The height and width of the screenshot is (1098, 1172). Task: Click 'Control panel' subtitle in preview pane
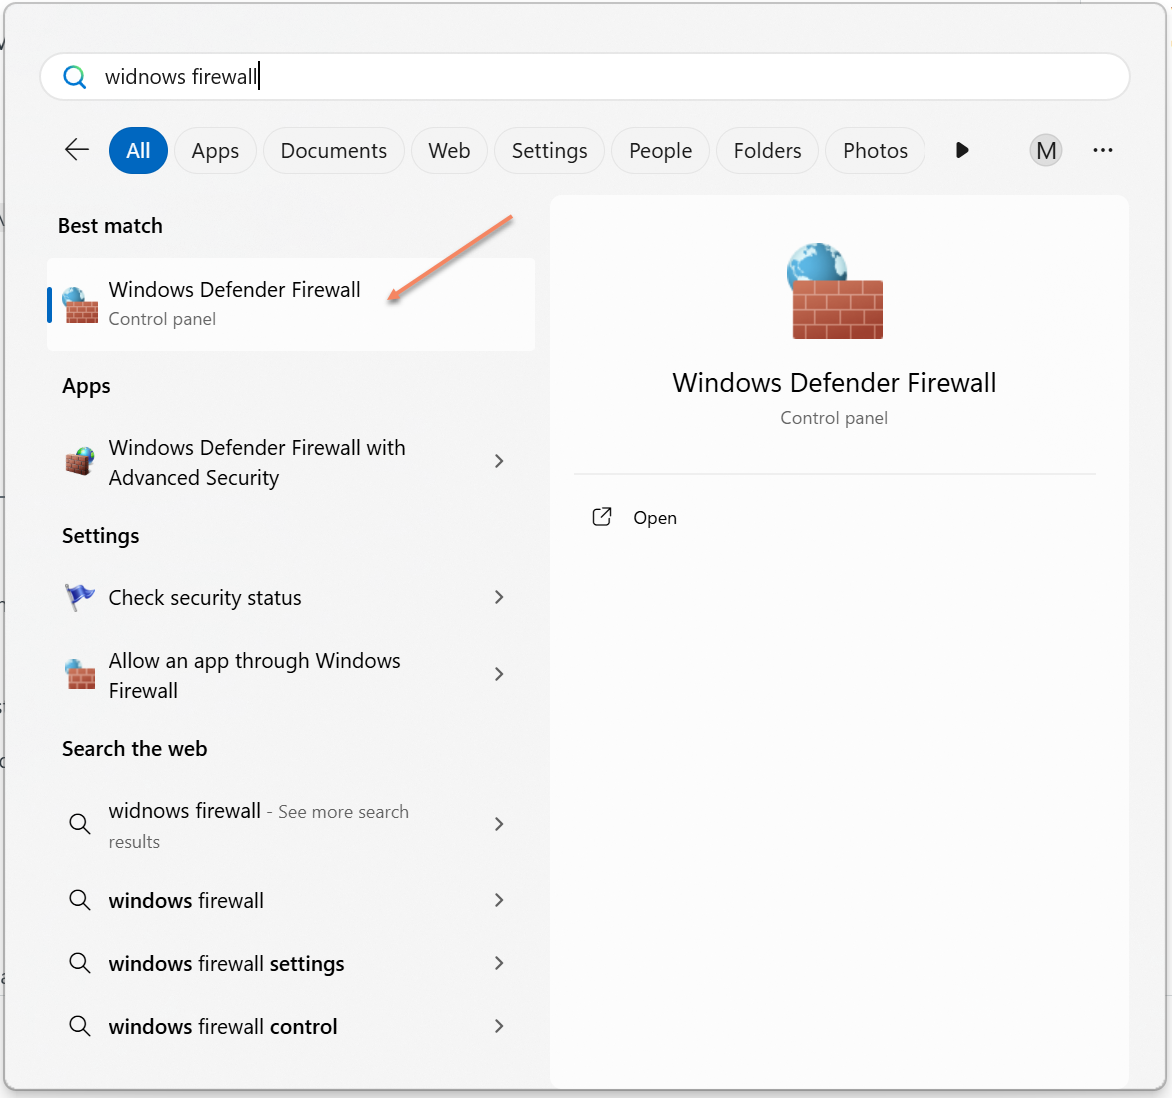click(x=834, y=418)
